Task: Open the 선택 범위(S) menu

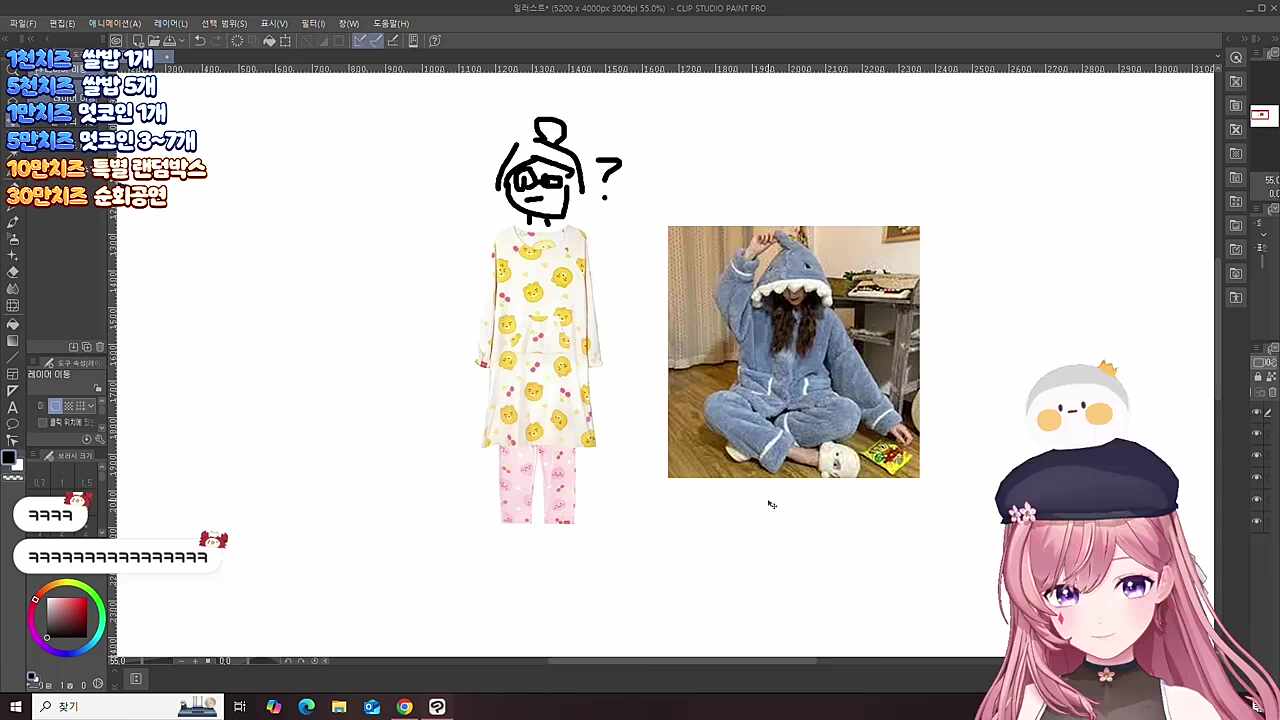Action: pos(224,23)
